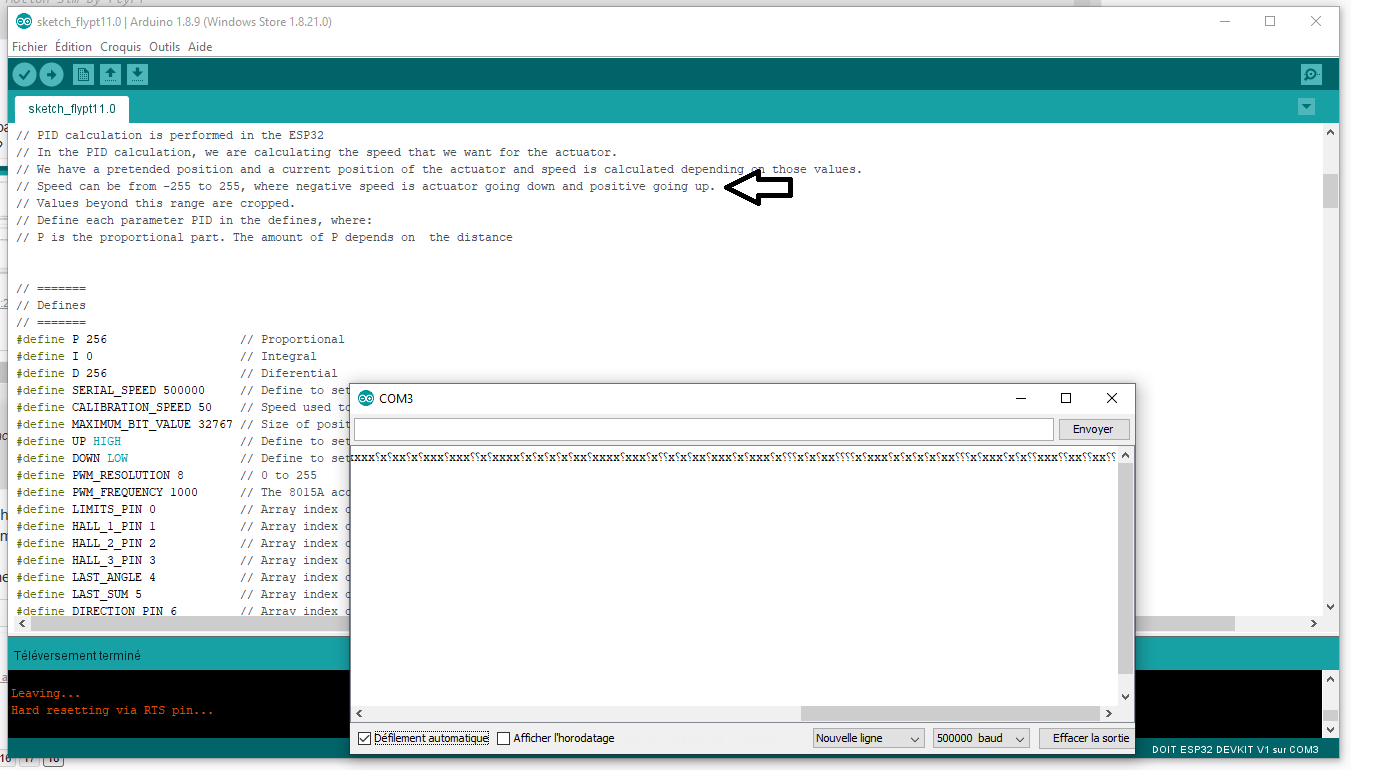Click the Envoyer button

tap(1093, 429)
